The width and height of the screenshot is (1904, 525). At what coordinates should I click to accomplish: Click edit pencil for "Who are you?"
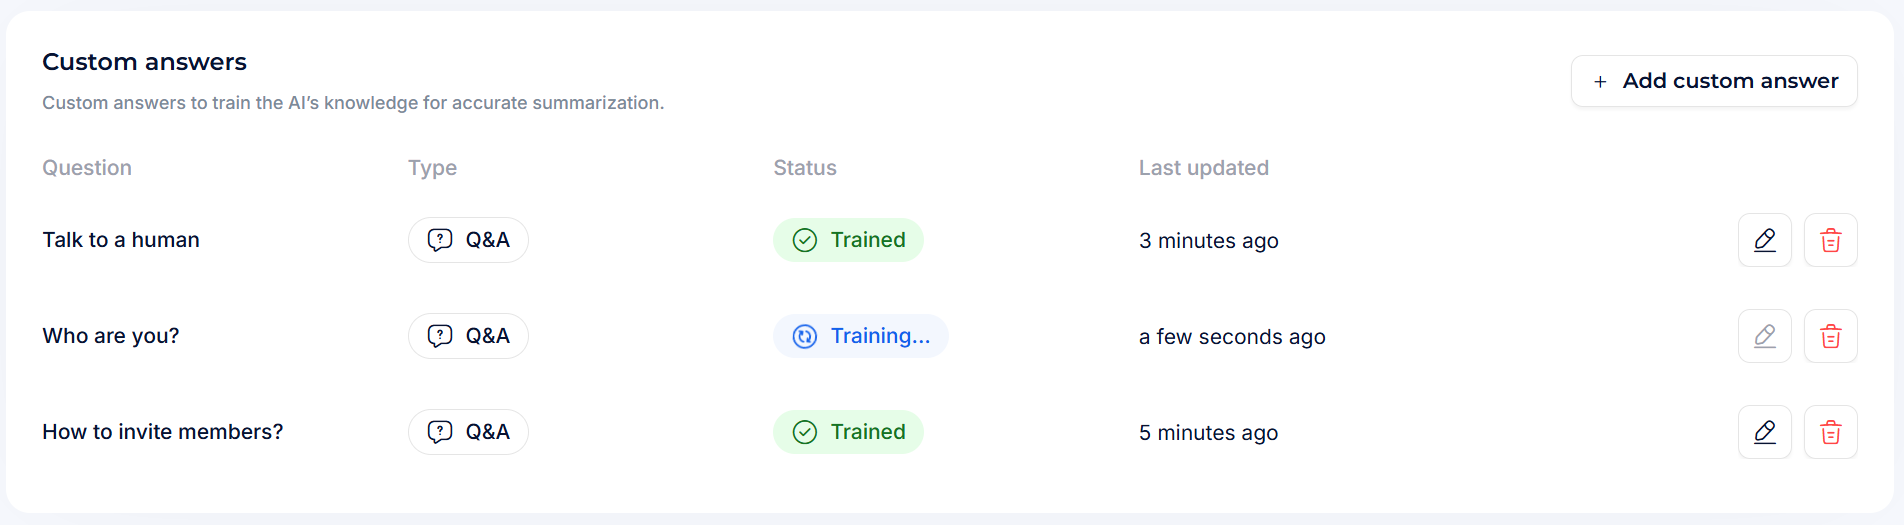pyautogui.click(x=1764, y=336)
